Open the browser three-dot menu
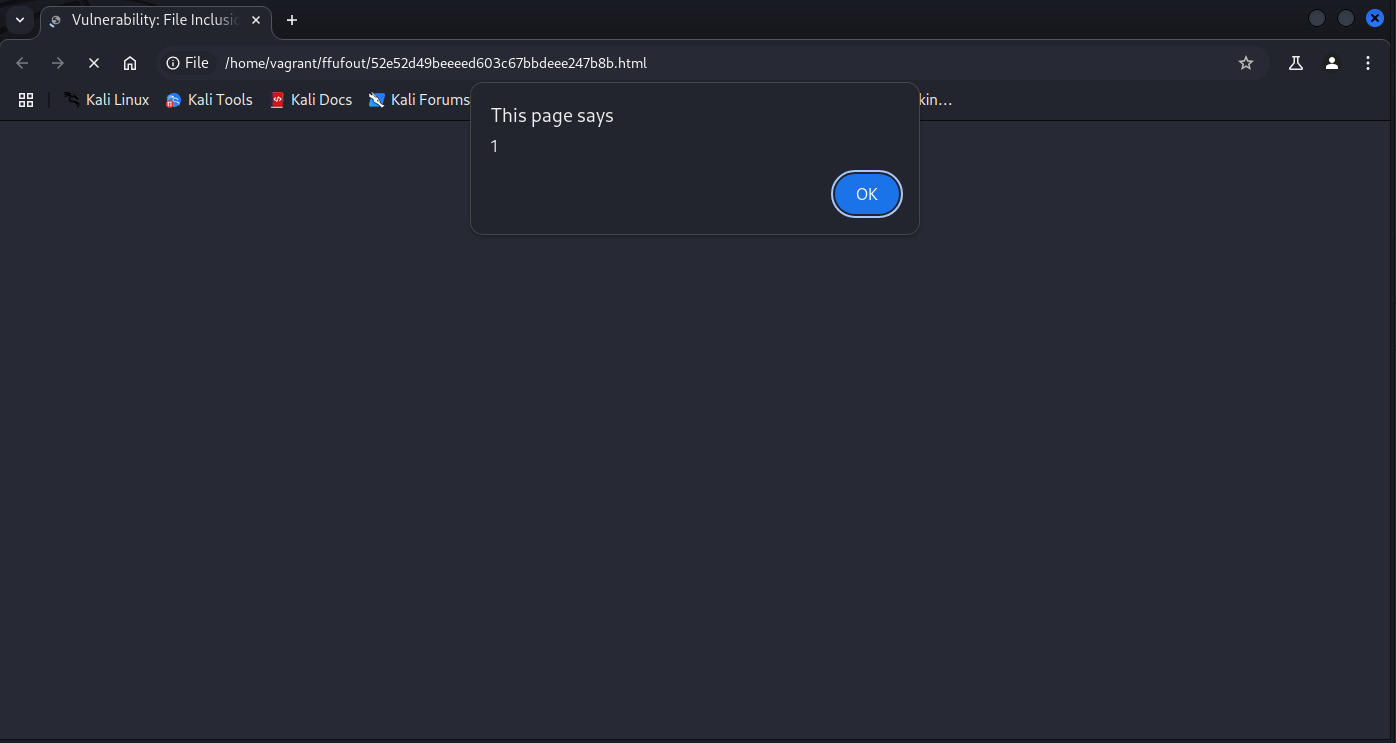The height and width of the screenshot is (743, 1396). pos(1367,63)
